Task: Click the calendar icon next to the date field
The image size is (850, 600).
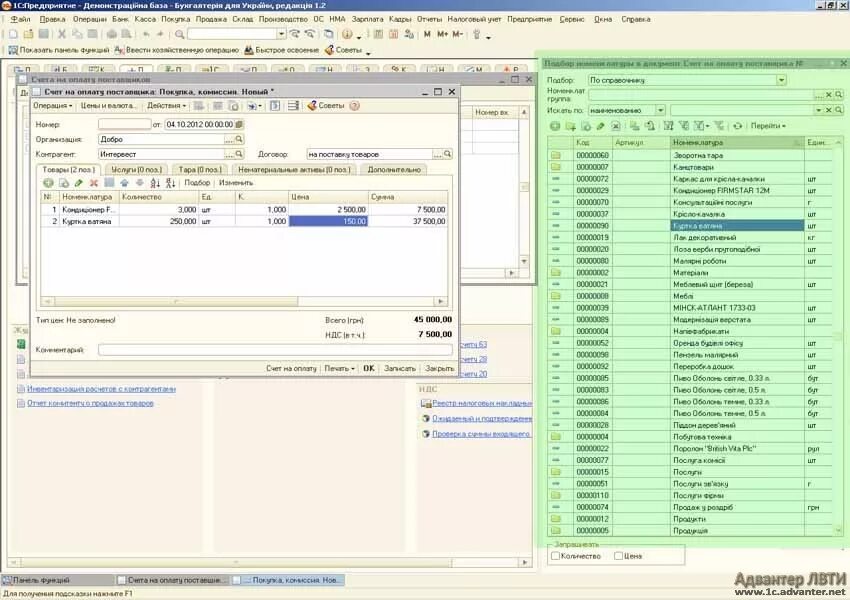Action: click(x=239, y=124)
